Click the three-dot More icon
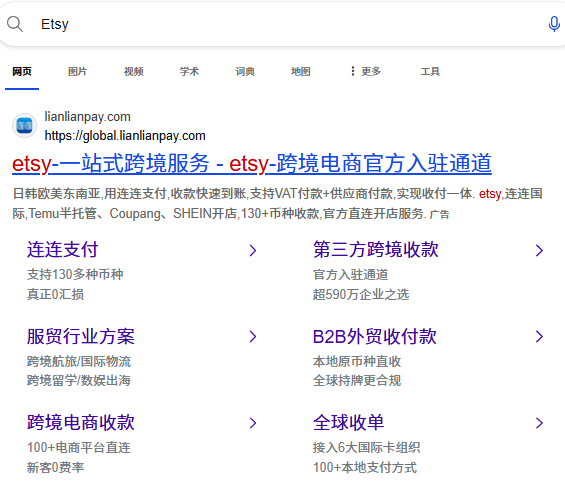Image resolution: width=565 pixels, height=481 pixels. [353, 71]
